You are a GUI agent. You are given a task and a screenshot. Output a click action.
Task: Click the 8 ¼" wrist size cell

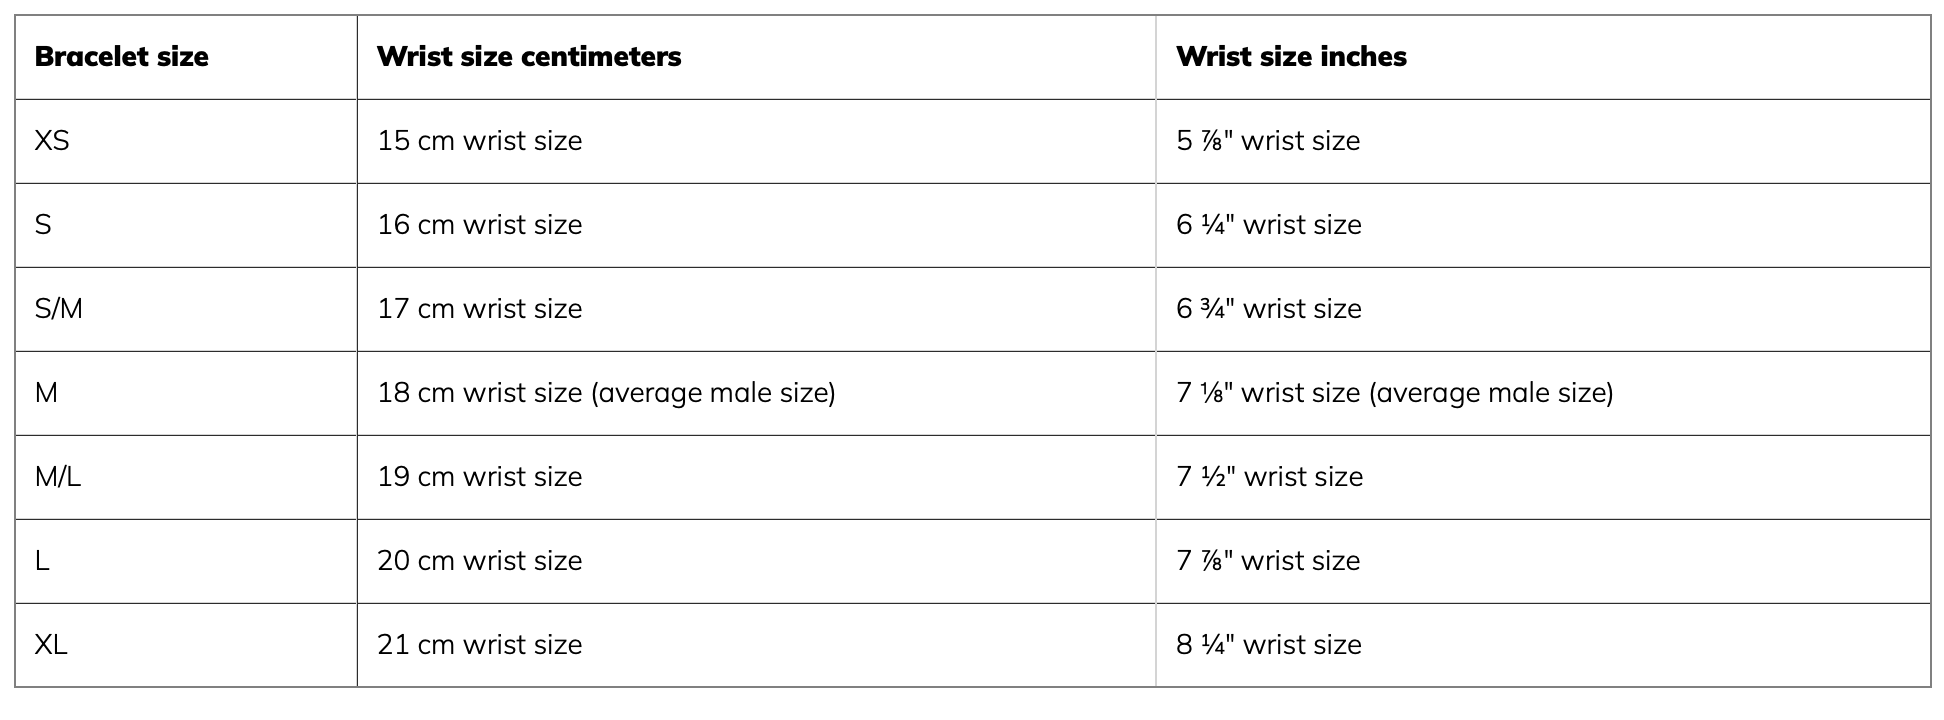[1268, 645]
